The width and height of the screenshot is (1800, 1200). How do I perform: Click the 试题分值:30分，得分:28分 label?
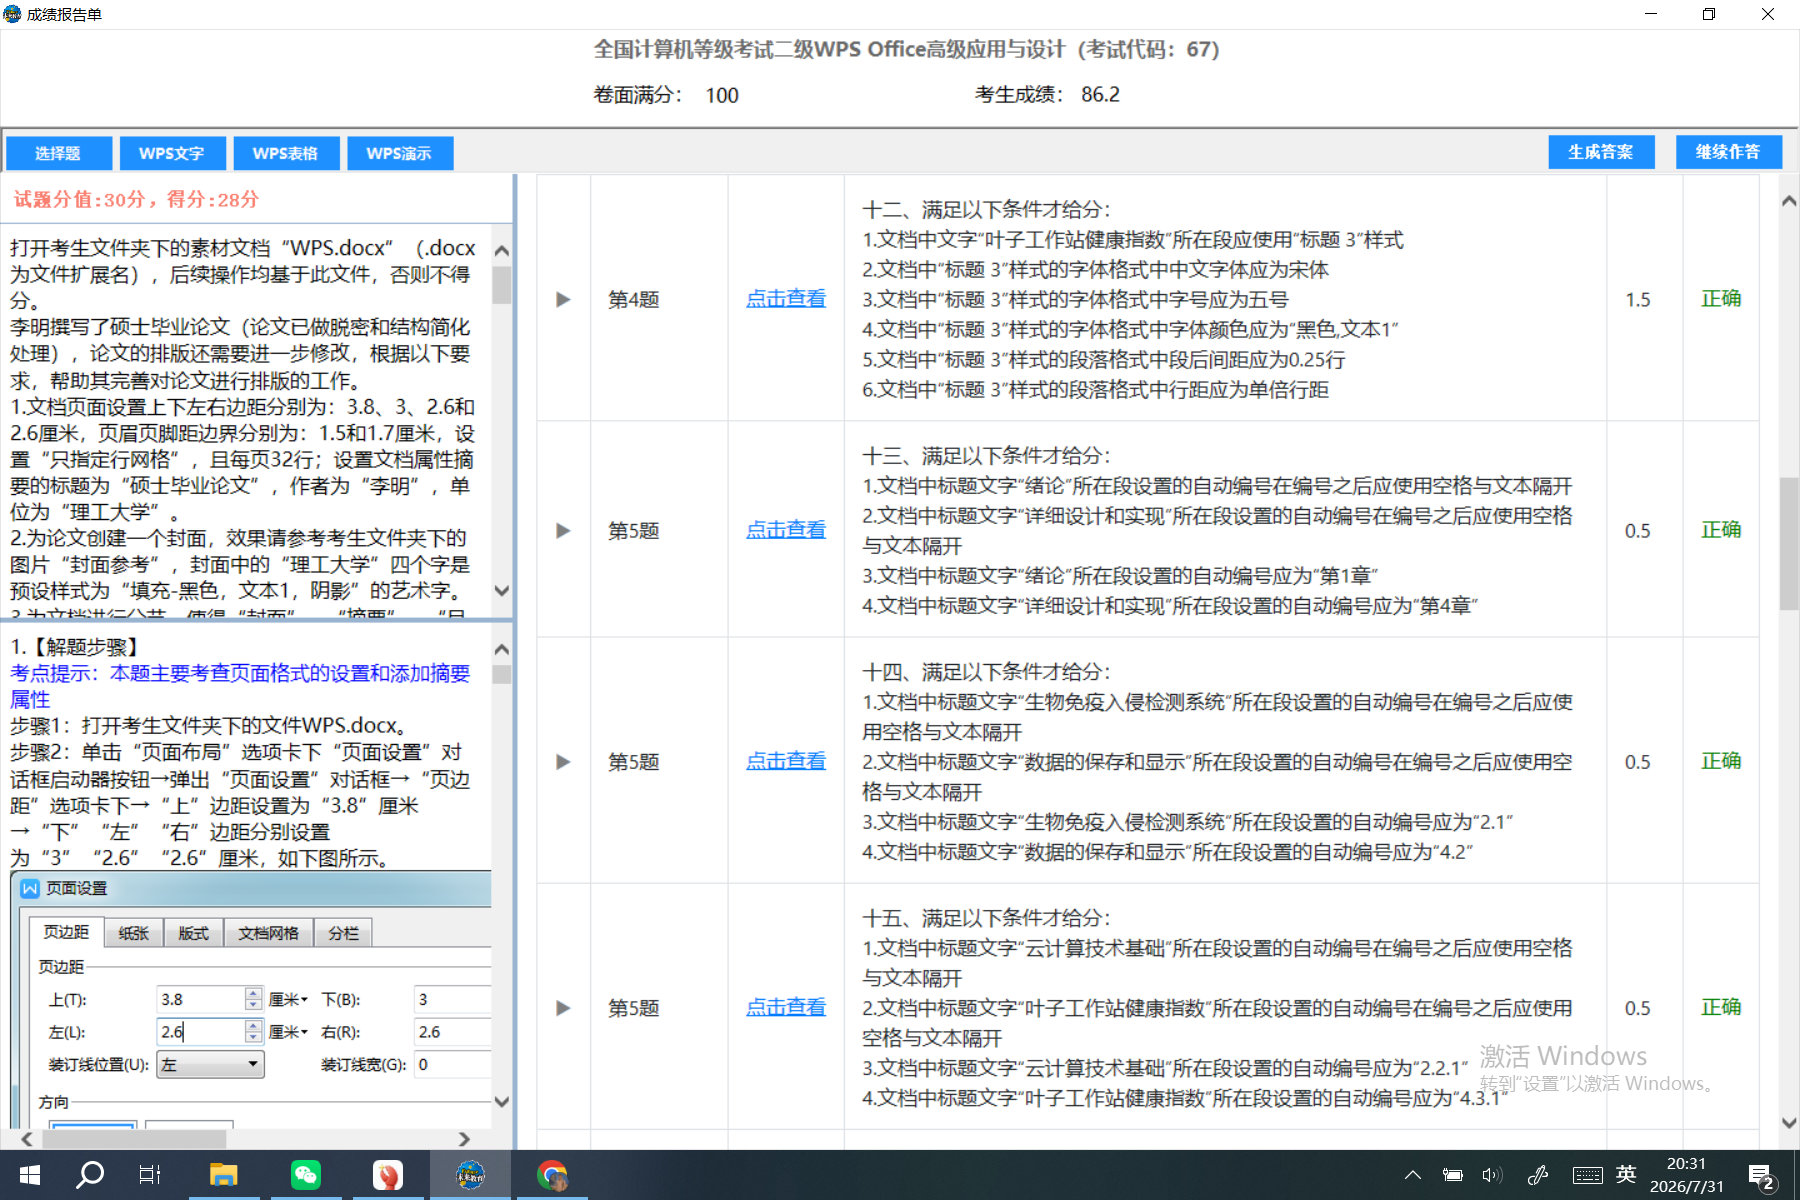point(136,199)
